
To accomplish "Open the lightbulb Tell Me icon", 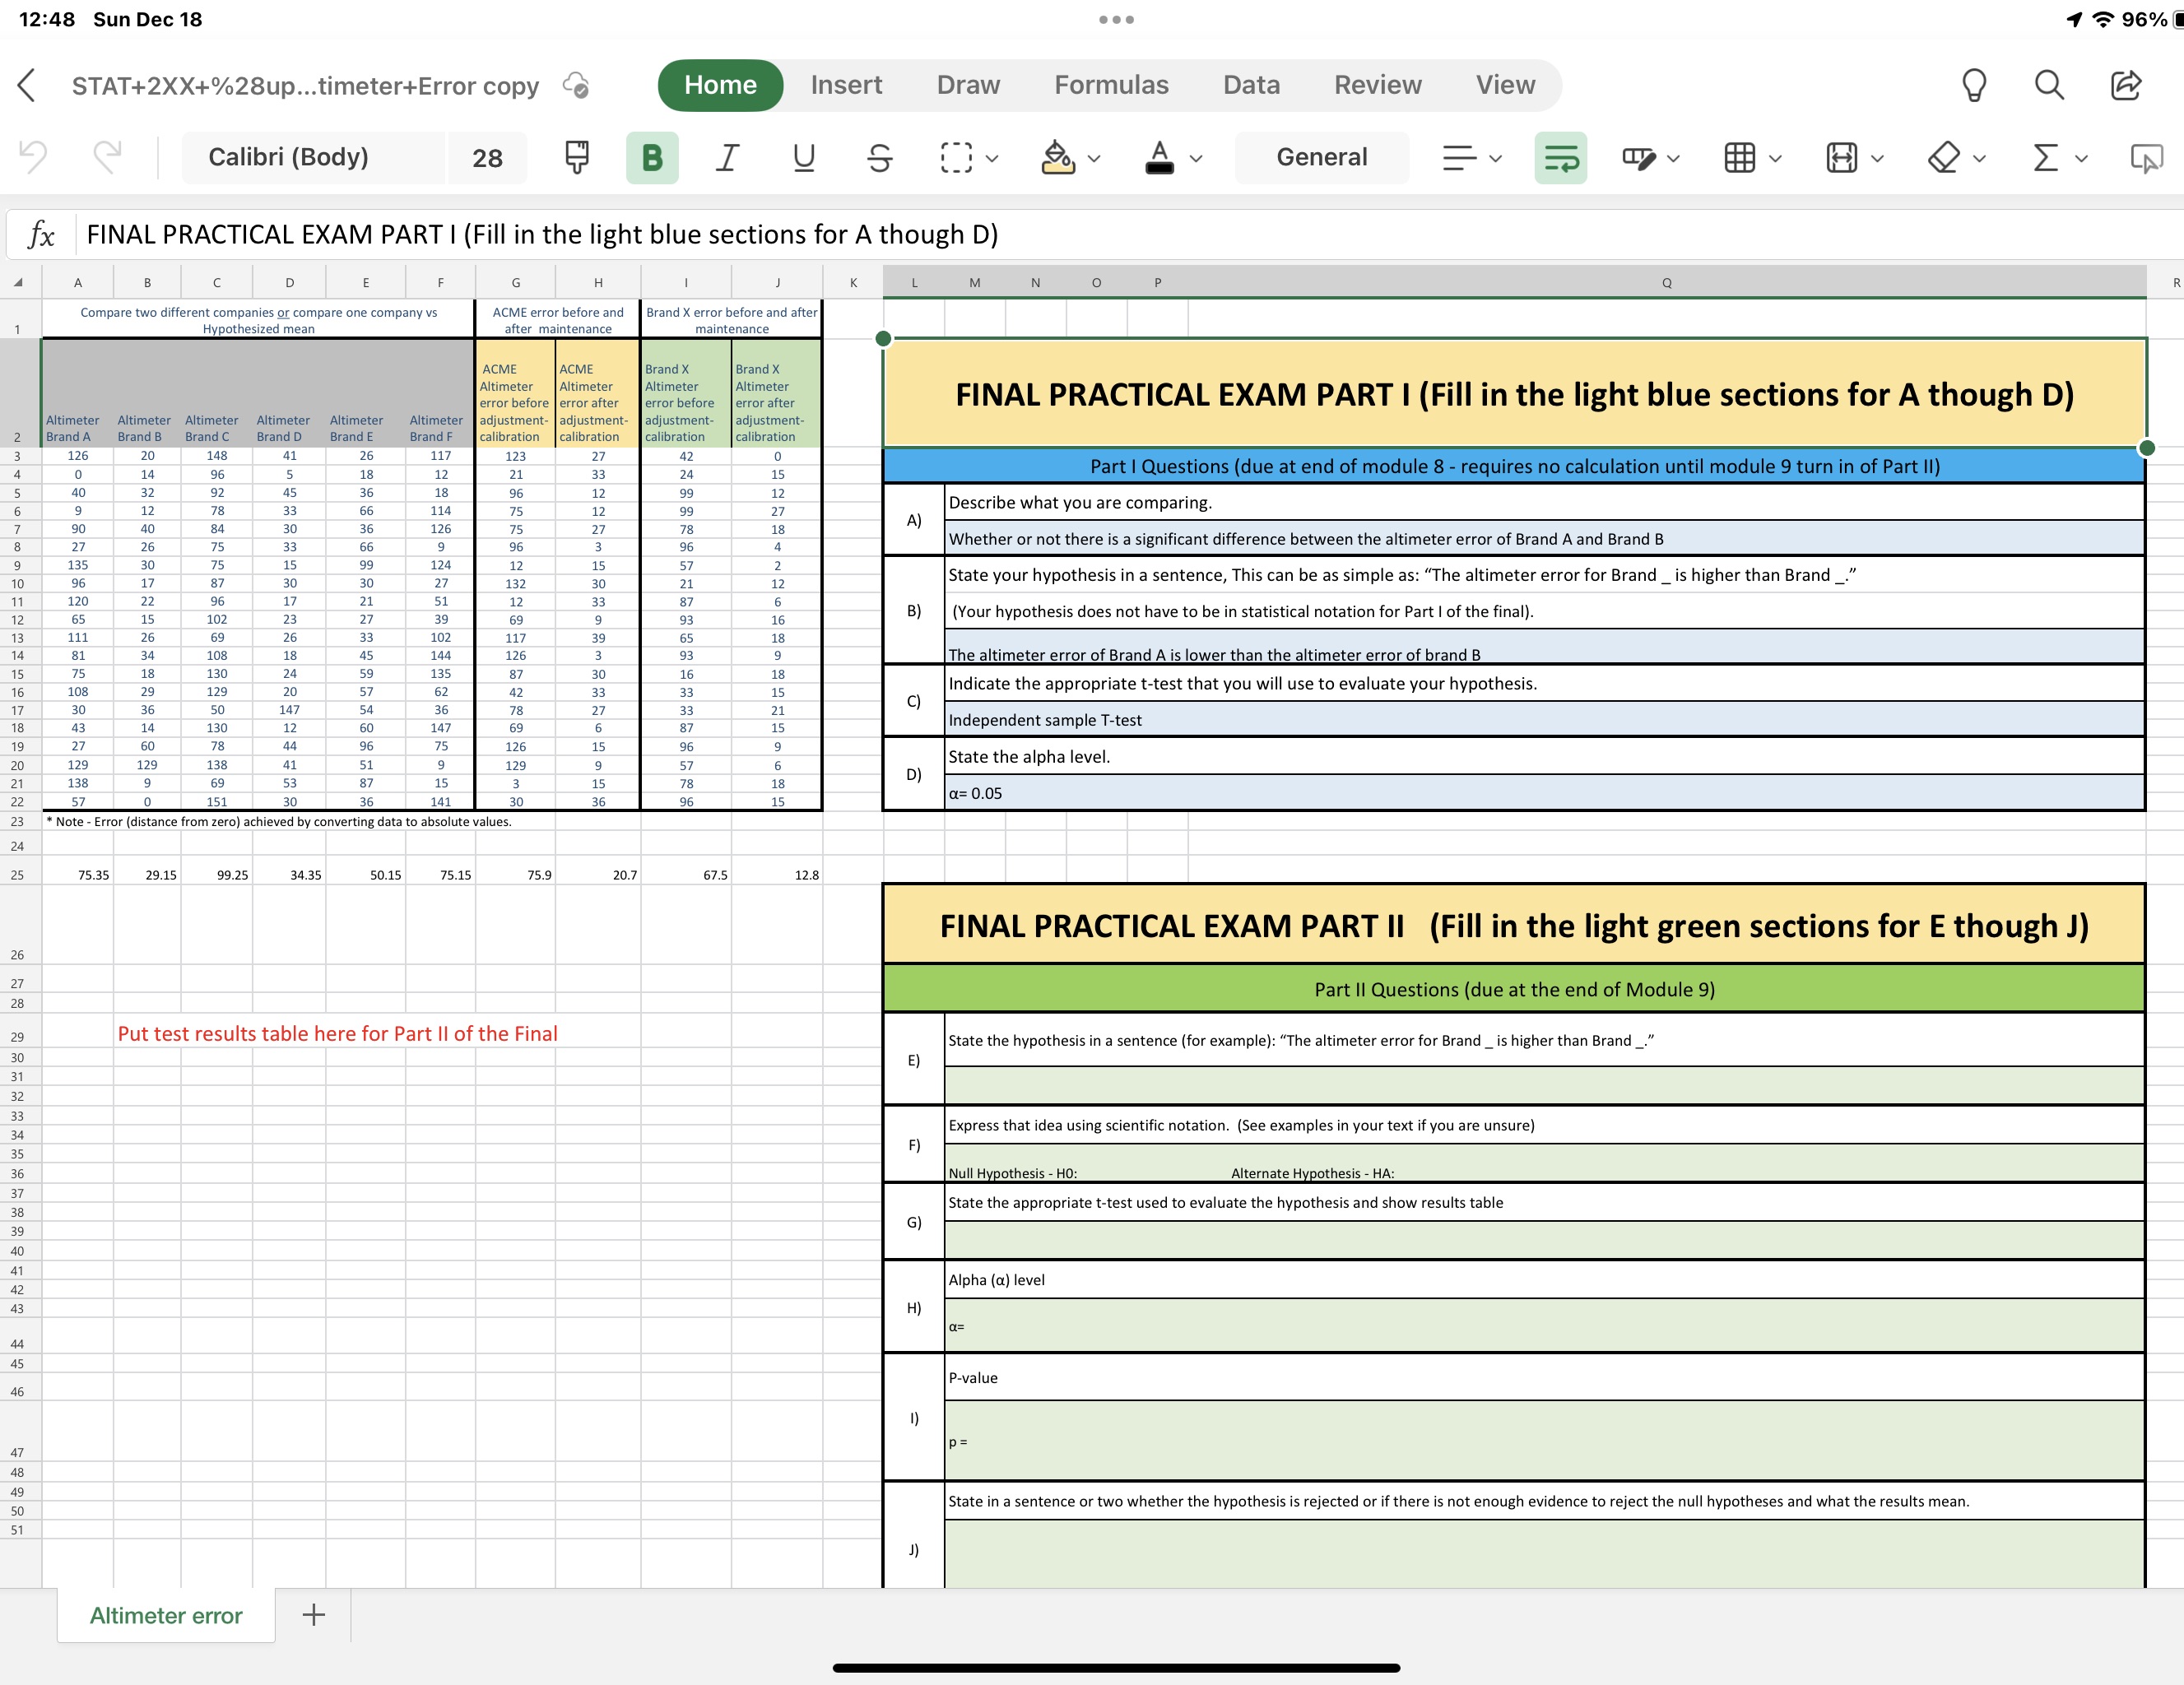I will coord(1973,85).
